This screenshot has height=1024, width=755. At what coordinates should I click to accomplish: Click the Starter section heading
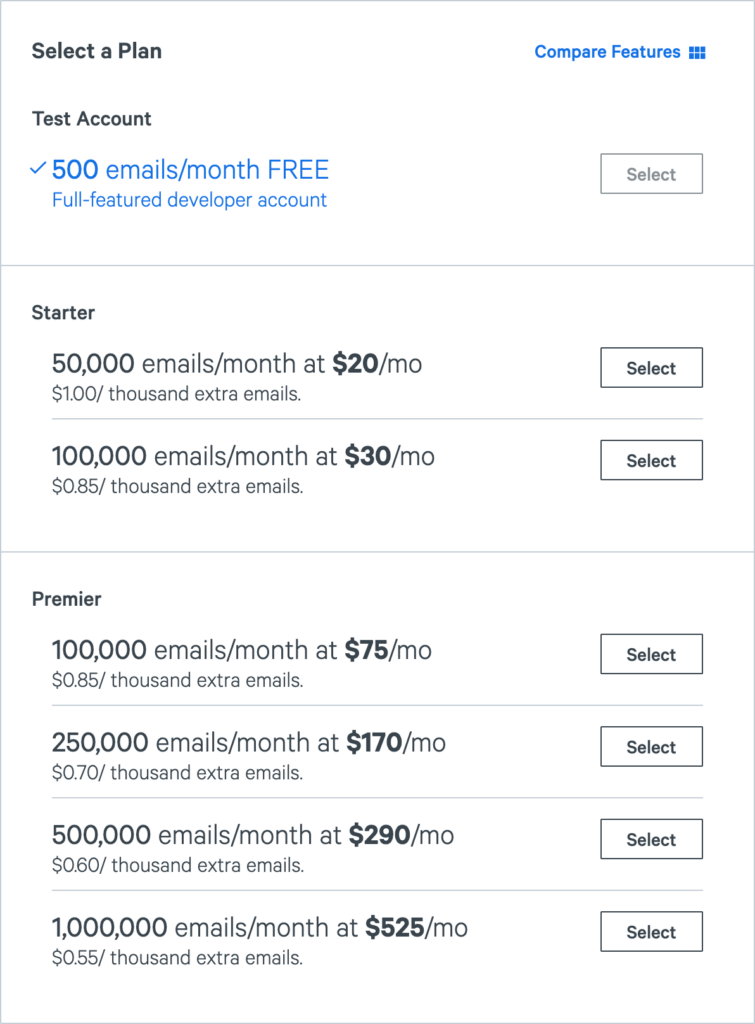[63, 313]
